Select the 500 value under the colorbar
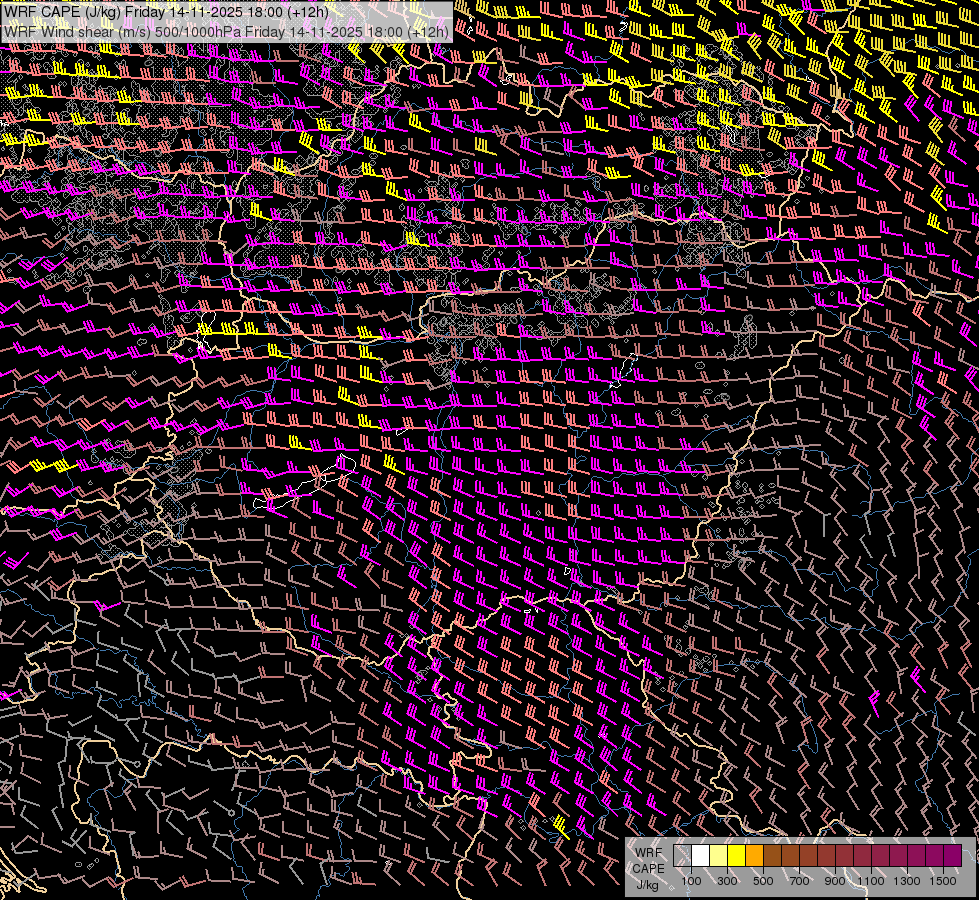979x900 pixels. [763, 881]
